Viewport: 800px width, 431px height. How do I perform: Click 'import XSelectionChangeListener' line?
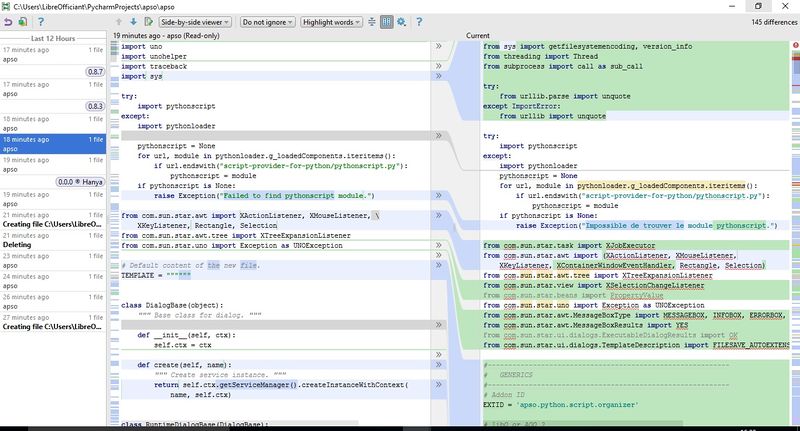point(593,285)
